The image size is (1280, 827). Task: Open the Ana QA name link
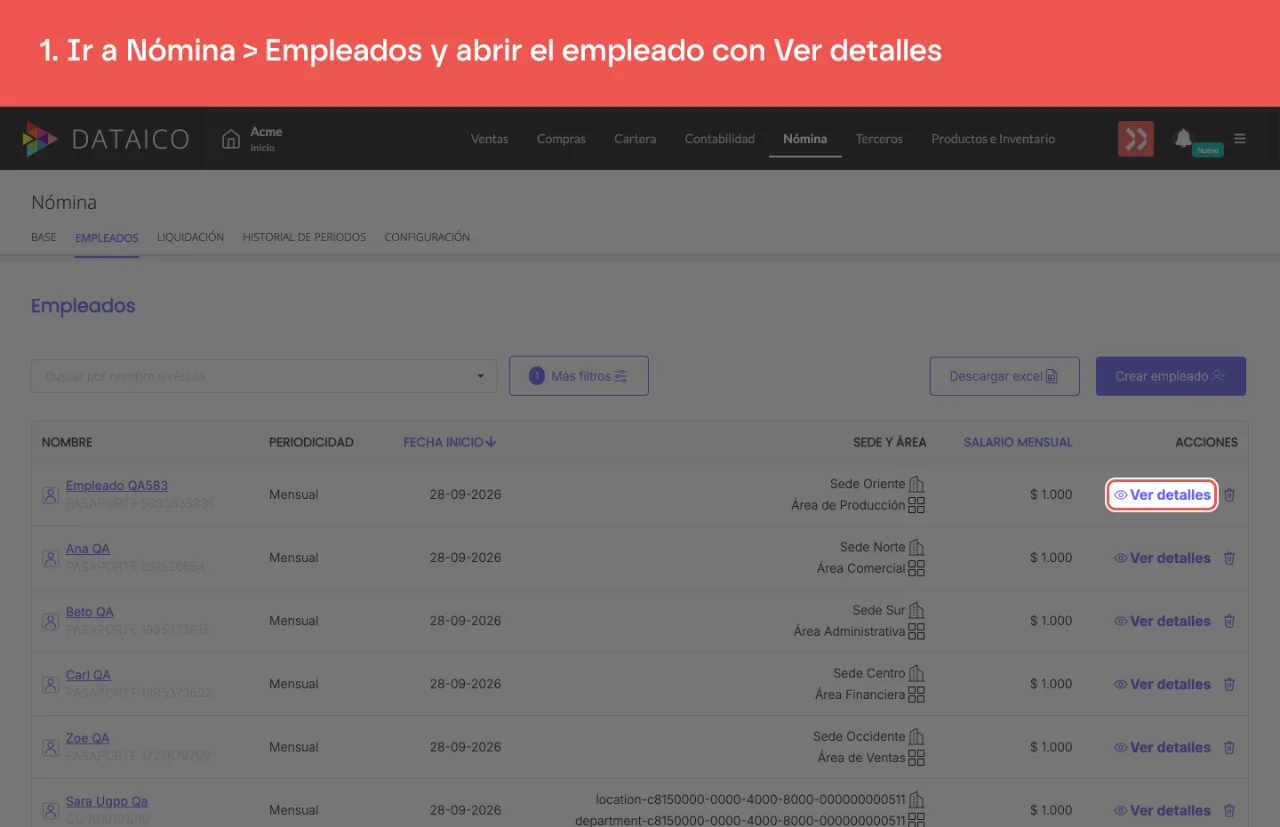pyautogui.click(x=88, y=549)
